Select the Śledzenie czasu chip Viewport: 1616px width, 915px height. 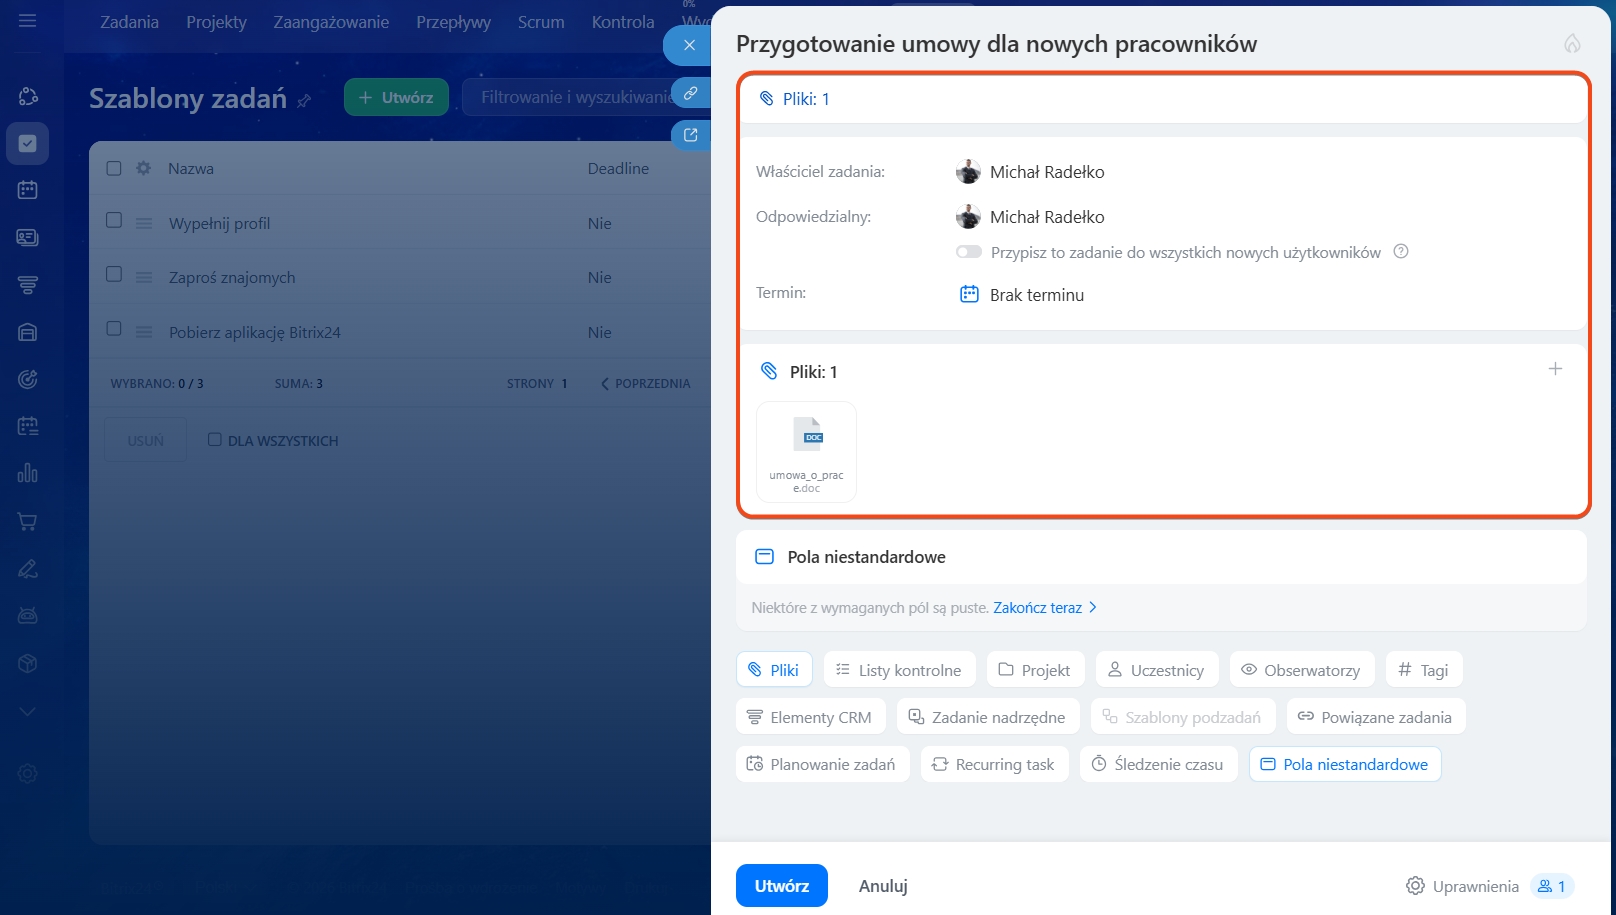tap(1158, 764)
